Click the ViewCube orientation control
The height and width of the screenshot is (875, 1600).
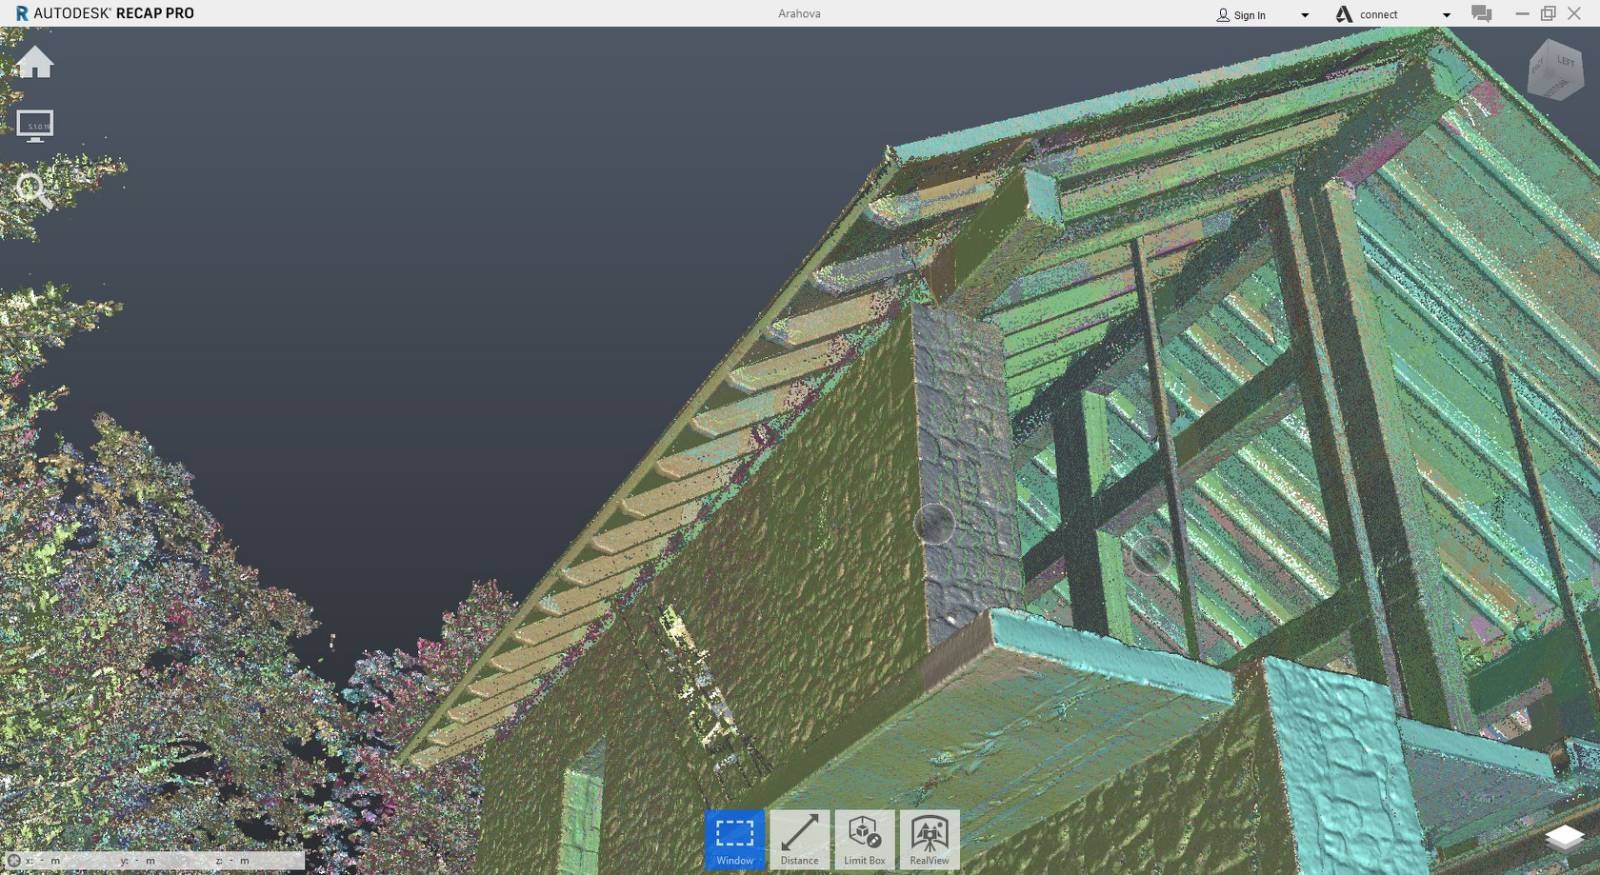1556,69
